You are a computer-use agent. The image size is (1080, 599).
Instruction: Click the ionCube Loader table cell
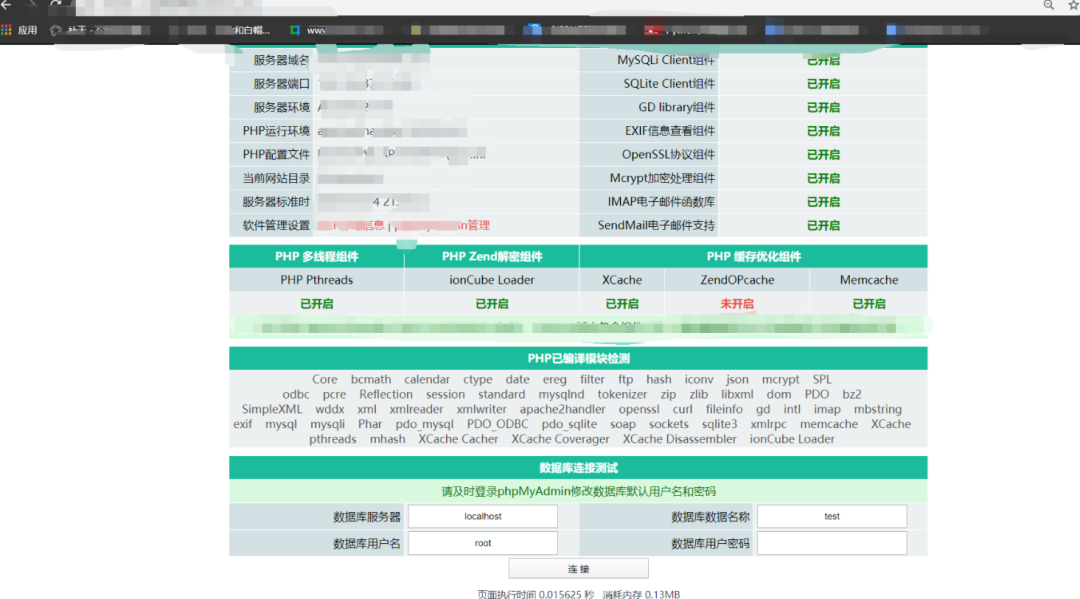[491, 281]
